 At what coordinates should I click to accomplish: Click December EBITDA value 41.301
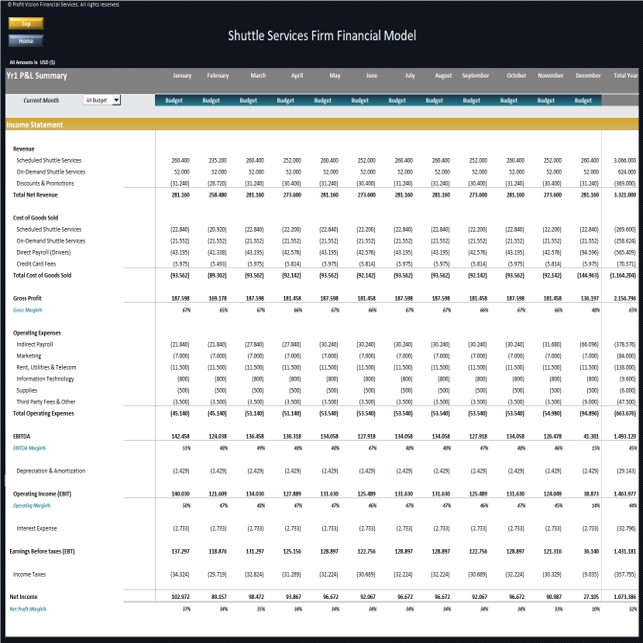591,436
